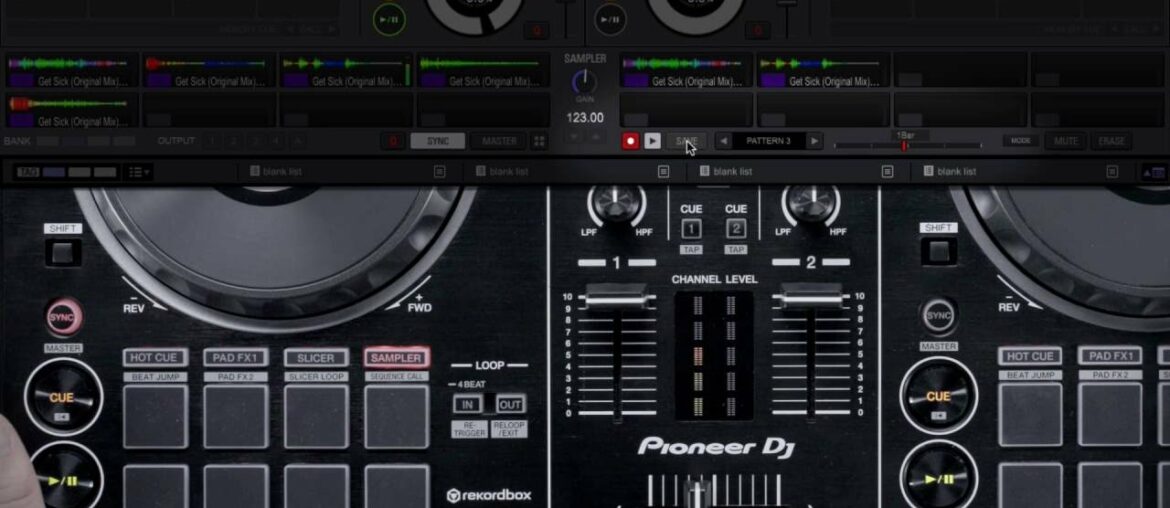This screenshot has width=1170, height=508.
Task: Set sampler as MASTER in rekordbox
Action: (x=499, y=141)
